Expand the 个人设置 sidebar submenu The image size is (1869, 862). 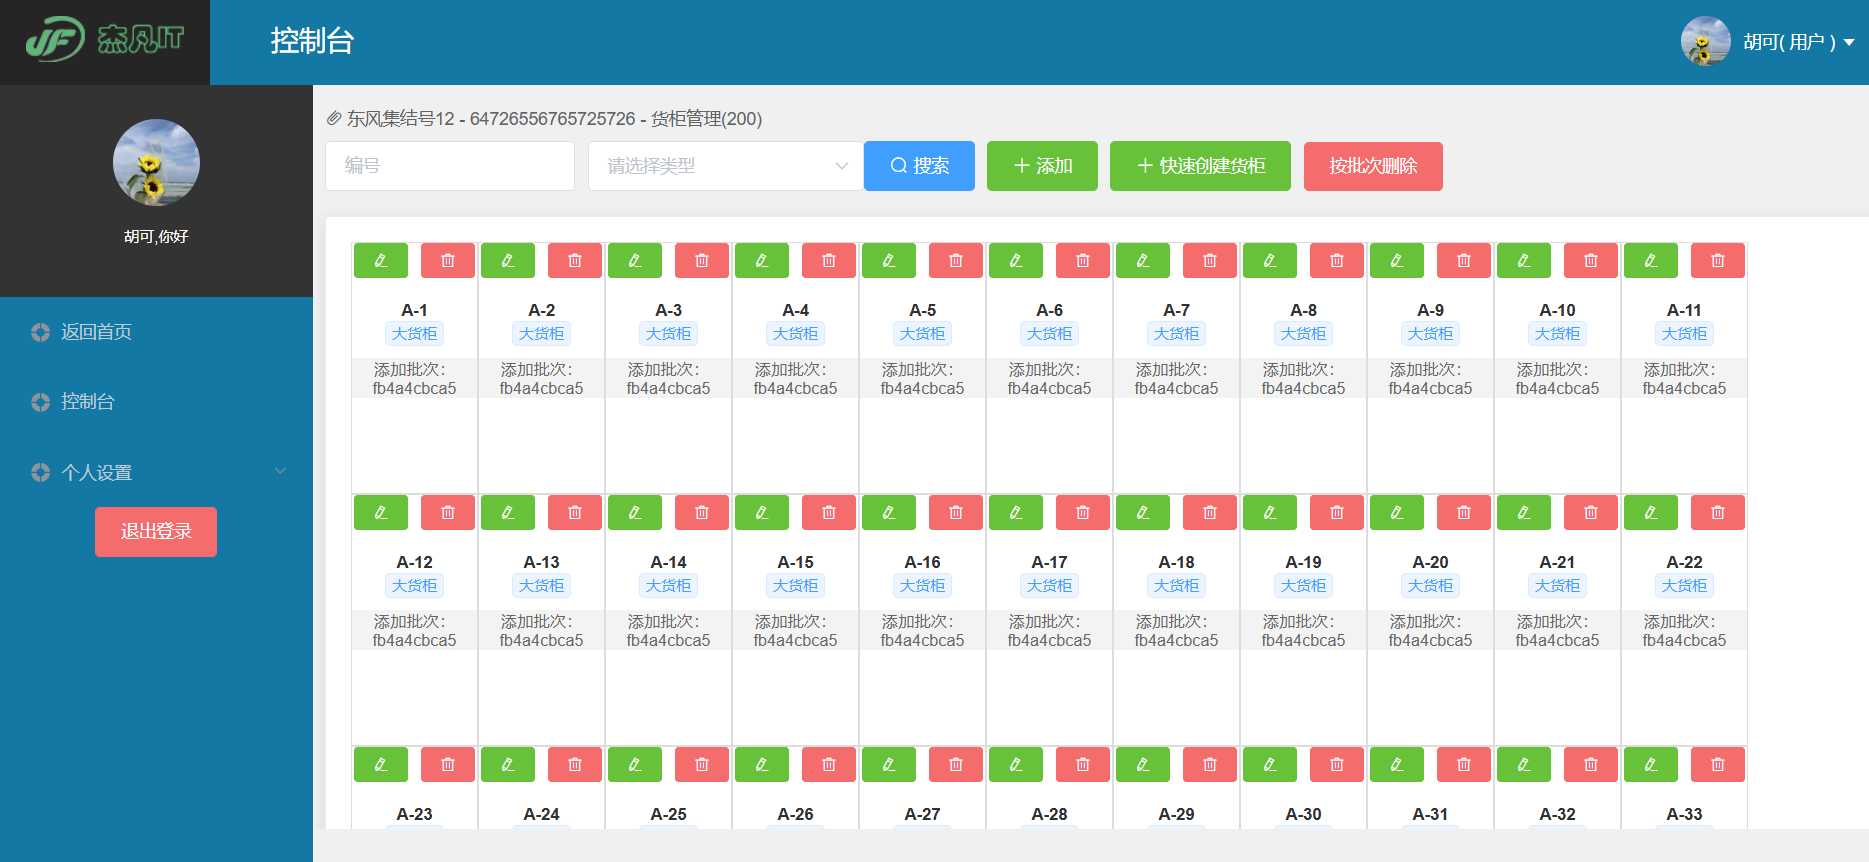click(157, 472)
